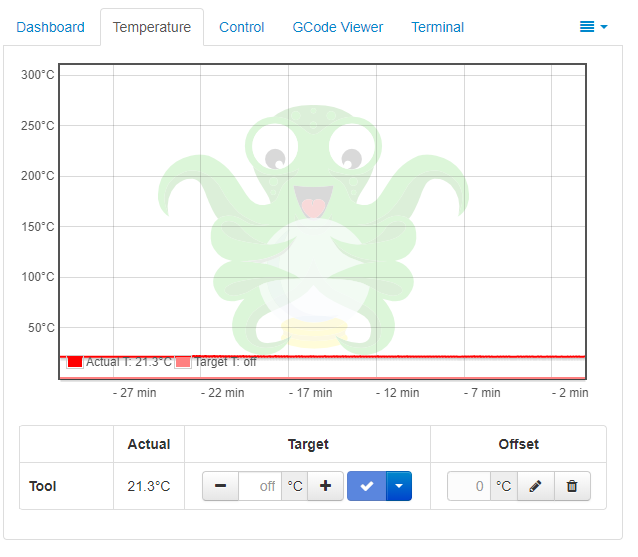Click the Actual T: 21.3°C legend label
638x557 pixels.
click(129, 362)
